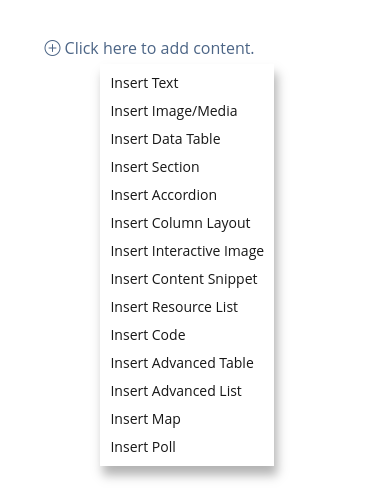Image resolution: width=371 pixels, height=492 pixels.
Task: Click the circled plus icon
Action: tap(52, 48)
